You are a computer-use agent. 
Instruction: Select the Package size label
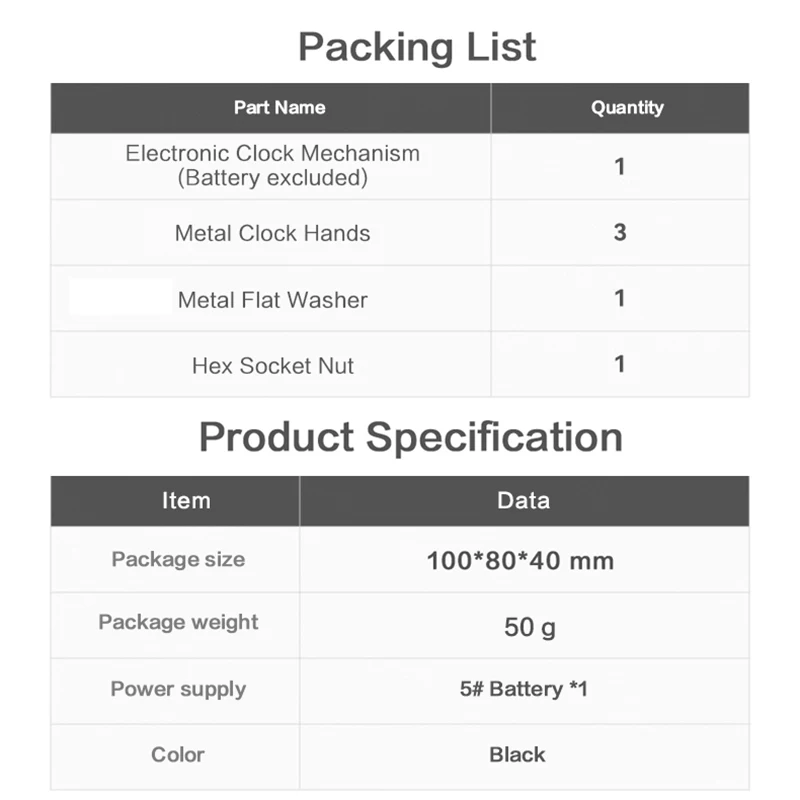(x=178, y=559)
